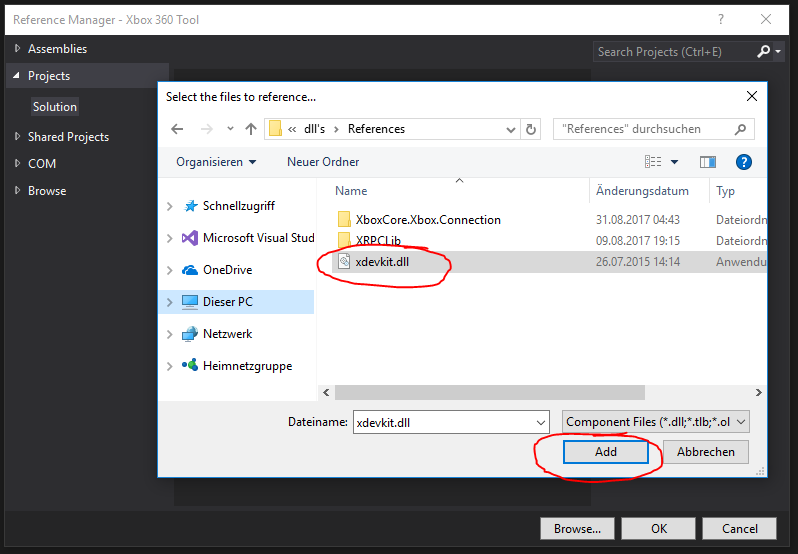
Task: Close the Select files dialog
Action: [x=752, y=96]
